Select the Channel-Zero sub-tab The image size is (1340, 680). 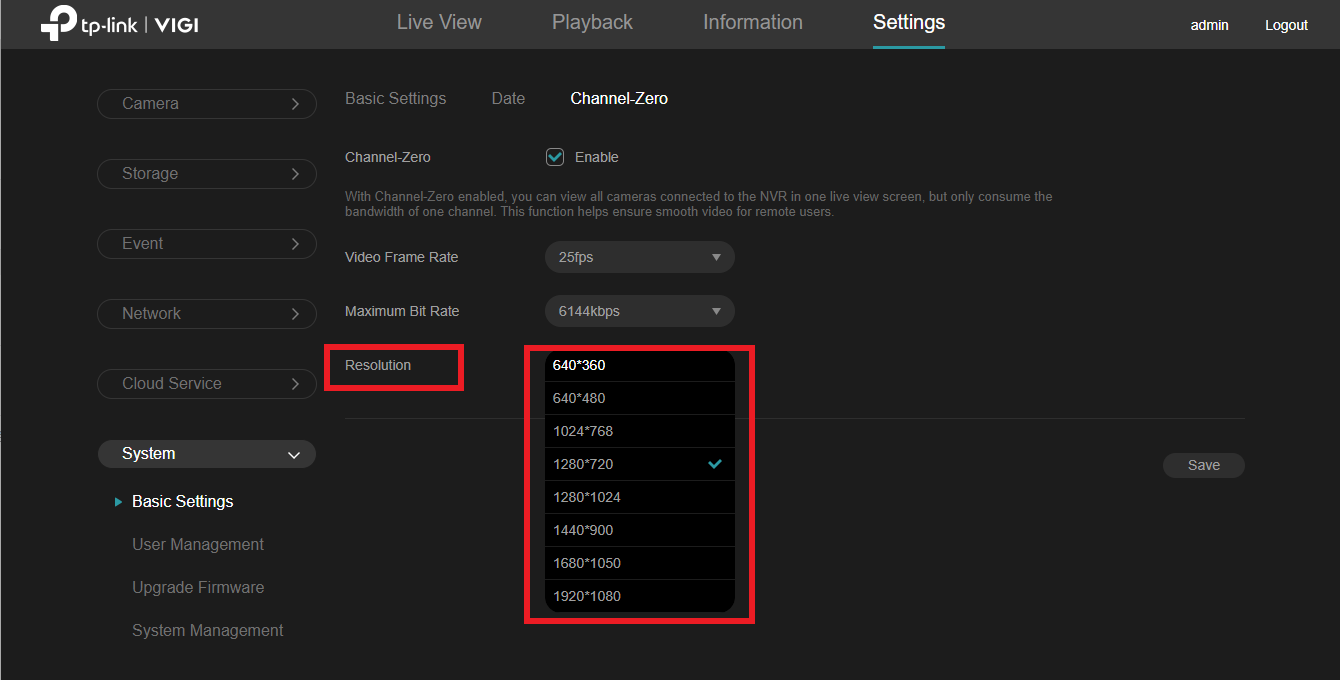click(x=619, y=98)
